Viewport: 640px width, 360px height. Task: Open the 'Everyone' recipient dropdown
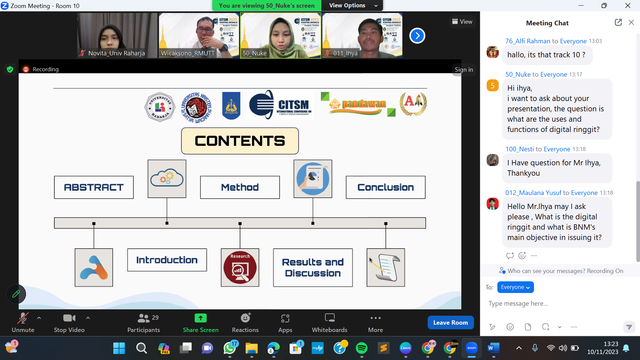(515, 287)
